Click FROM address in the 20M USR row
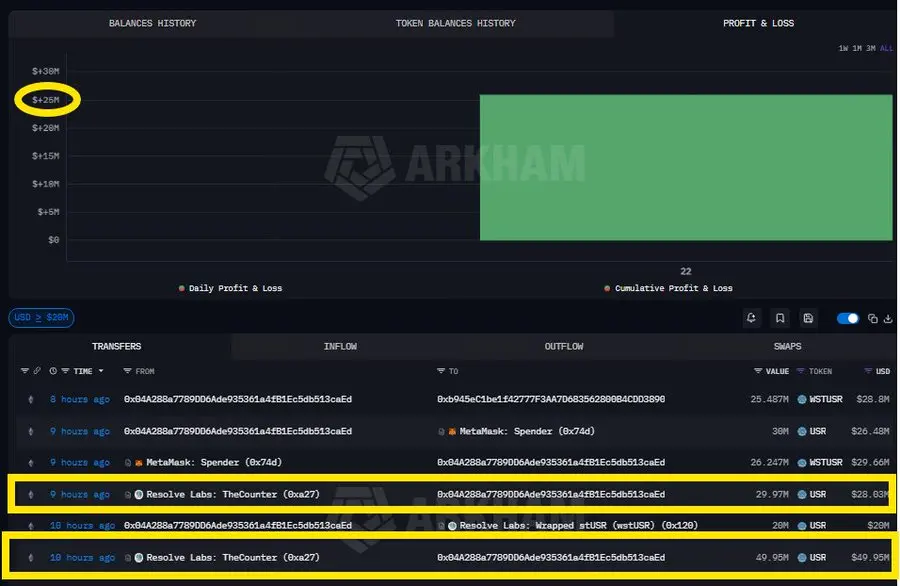Image resolution: width=900 pixels, height=586 pixels. (238, 525)
